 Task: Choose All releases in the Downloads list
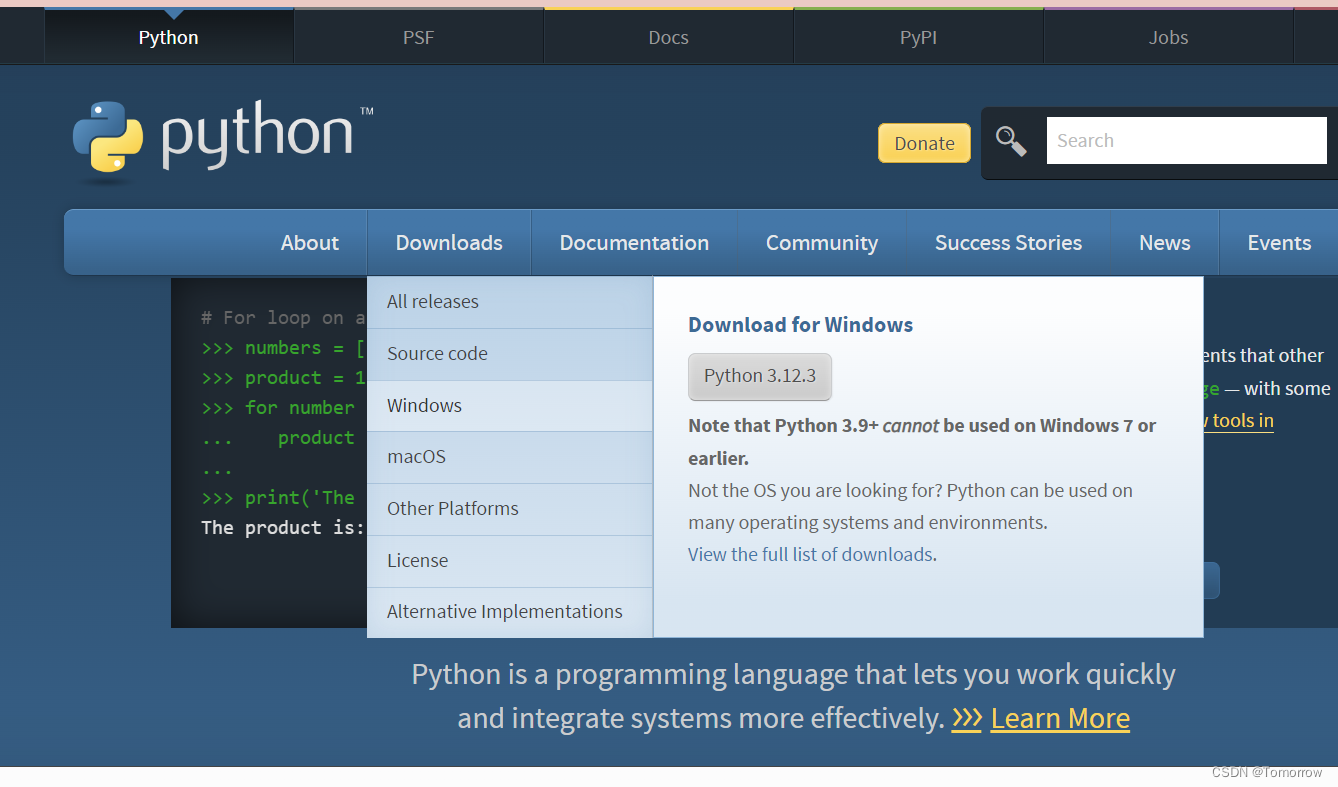pos(432,301)
